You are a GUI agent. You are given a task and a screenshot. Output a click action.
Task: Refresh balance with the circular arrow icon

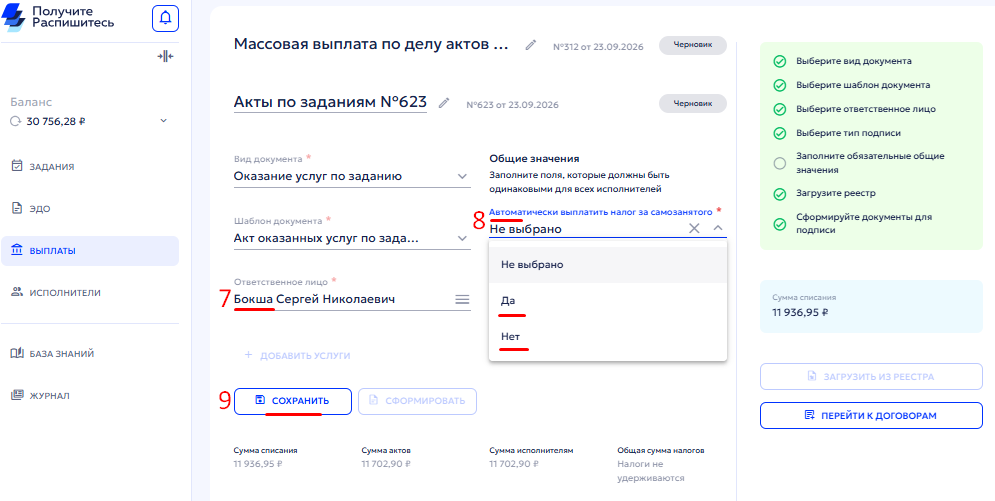pyautogui.click(x=16, y=121)
